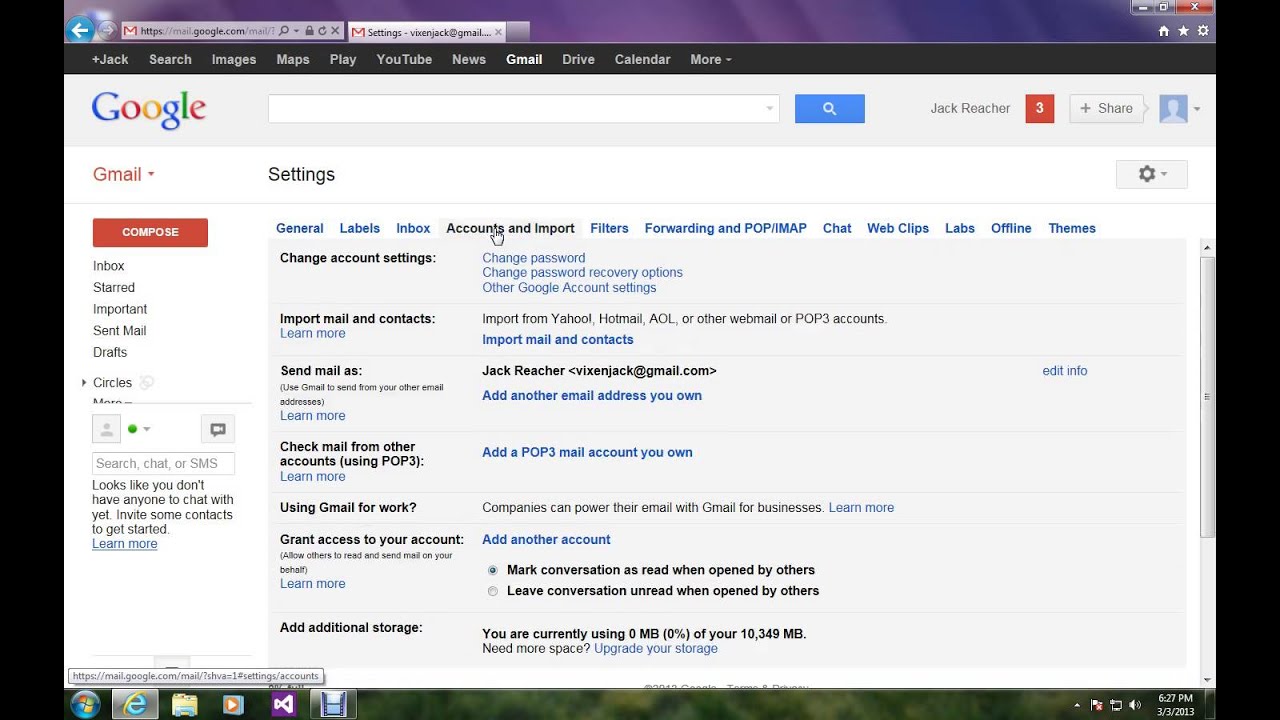This screenshot has width=1280, height=720.
Task: Click the browser Back arrow button
Action: click(x=81, y=30)
